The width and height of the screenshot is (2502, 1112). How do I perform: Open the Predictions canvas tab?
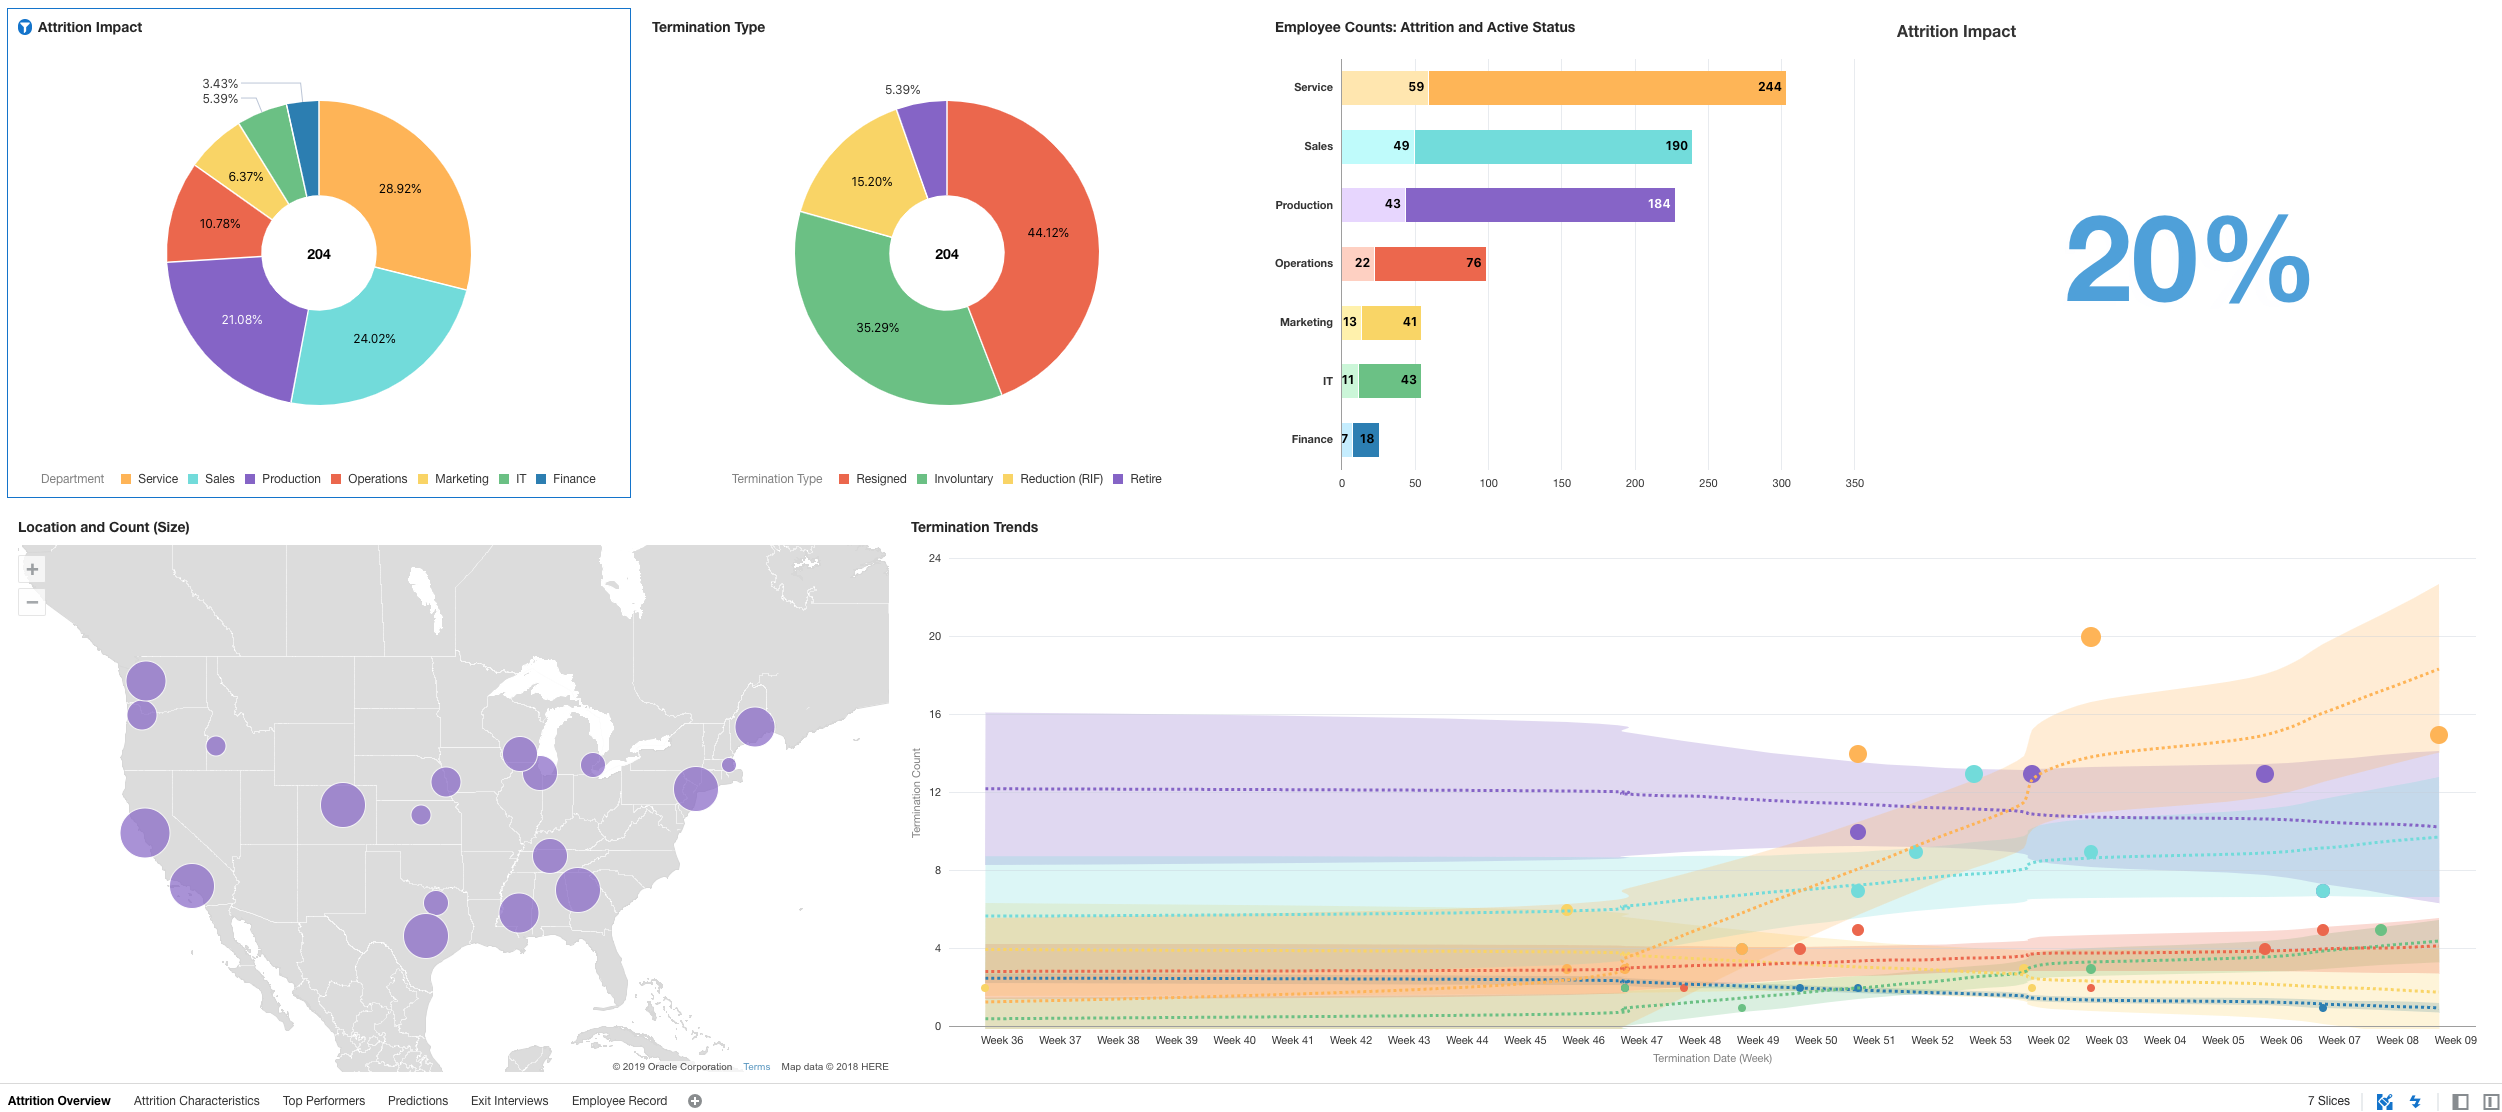(x=418, y=1100)
